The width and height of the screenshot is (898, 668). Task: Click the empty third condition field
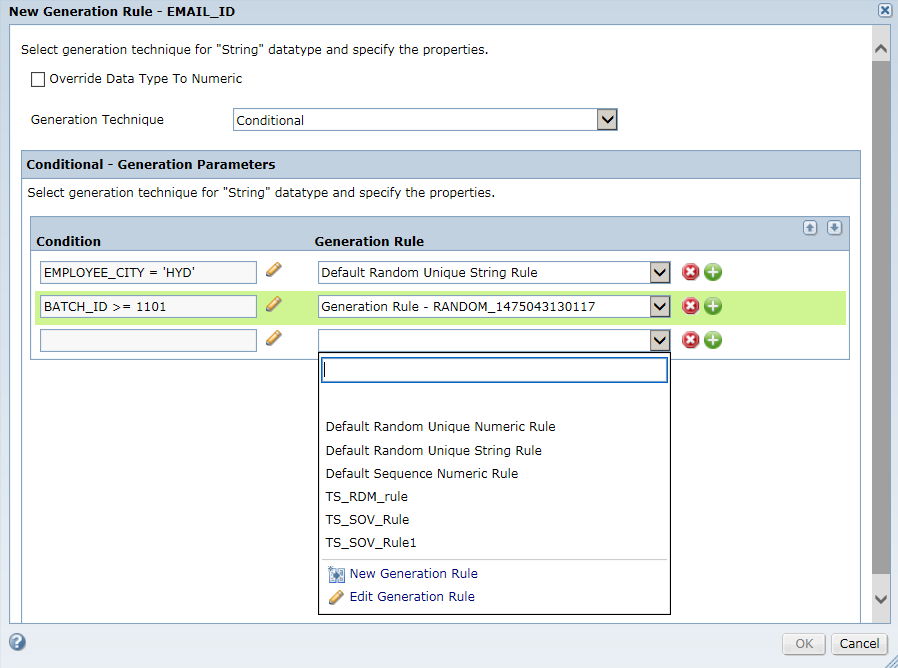point(148,340)
